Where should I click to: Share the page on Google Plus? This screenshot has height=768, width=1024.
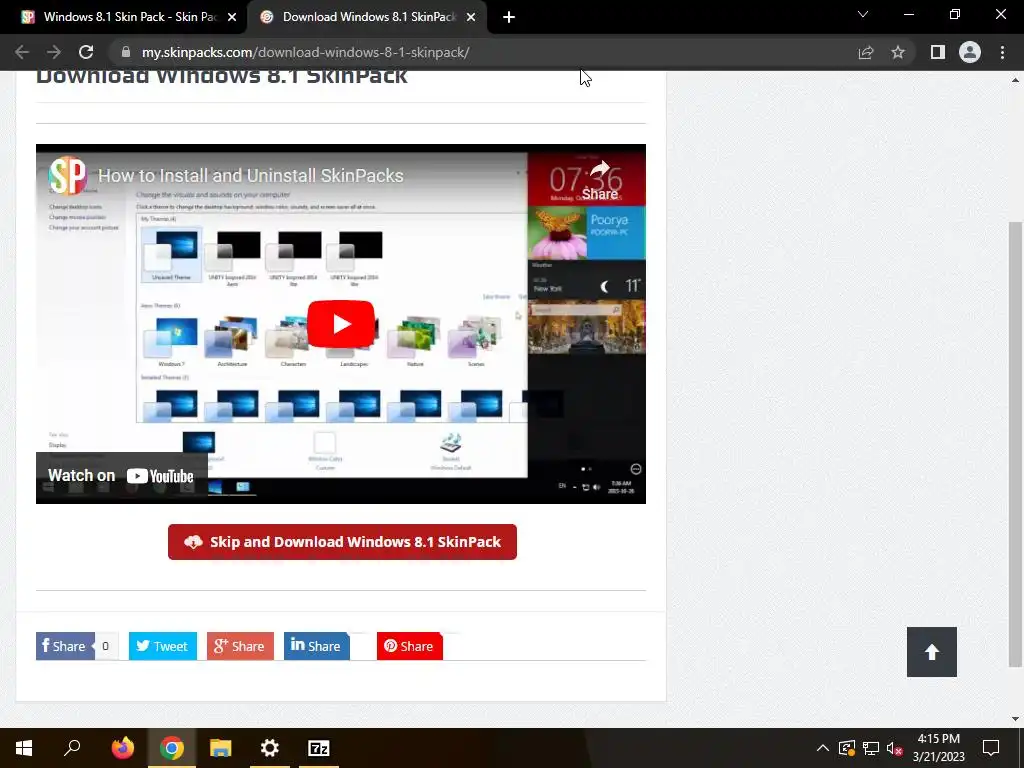(x=240, y=646)
